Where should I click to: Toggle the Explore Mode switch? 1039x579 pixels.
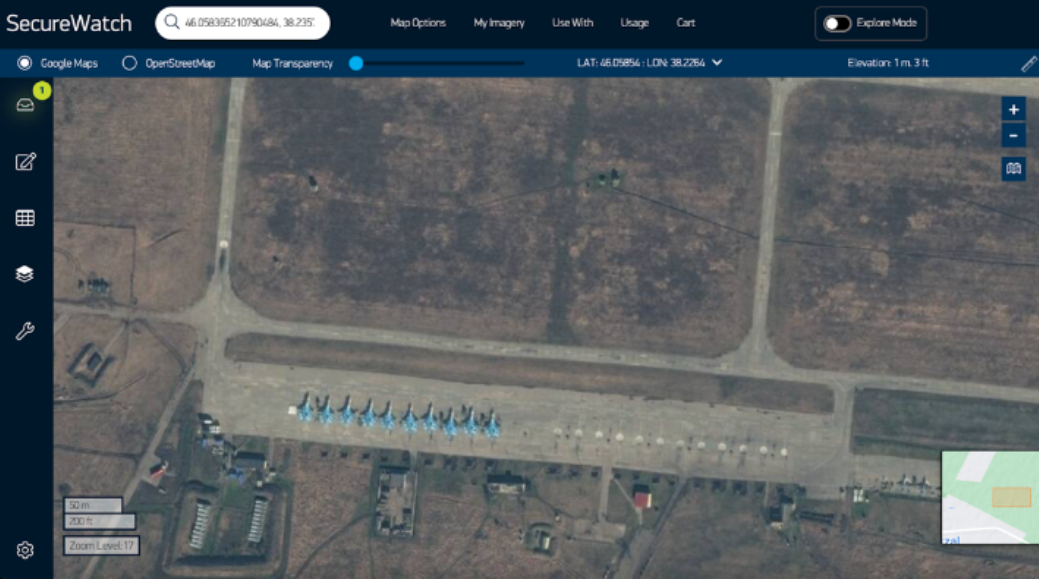(x=837, y=24)
